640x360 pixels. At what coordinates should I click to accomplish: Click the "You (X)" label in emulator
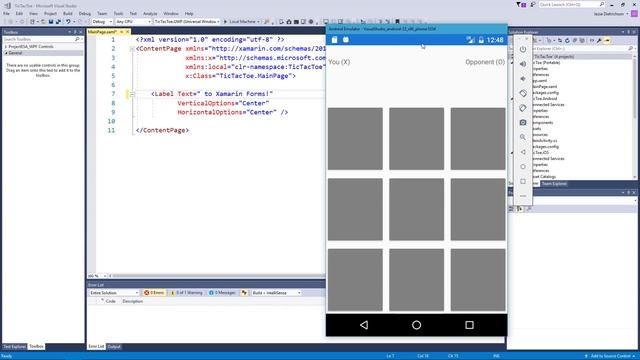pyautogui.click(x=339, y=62)
